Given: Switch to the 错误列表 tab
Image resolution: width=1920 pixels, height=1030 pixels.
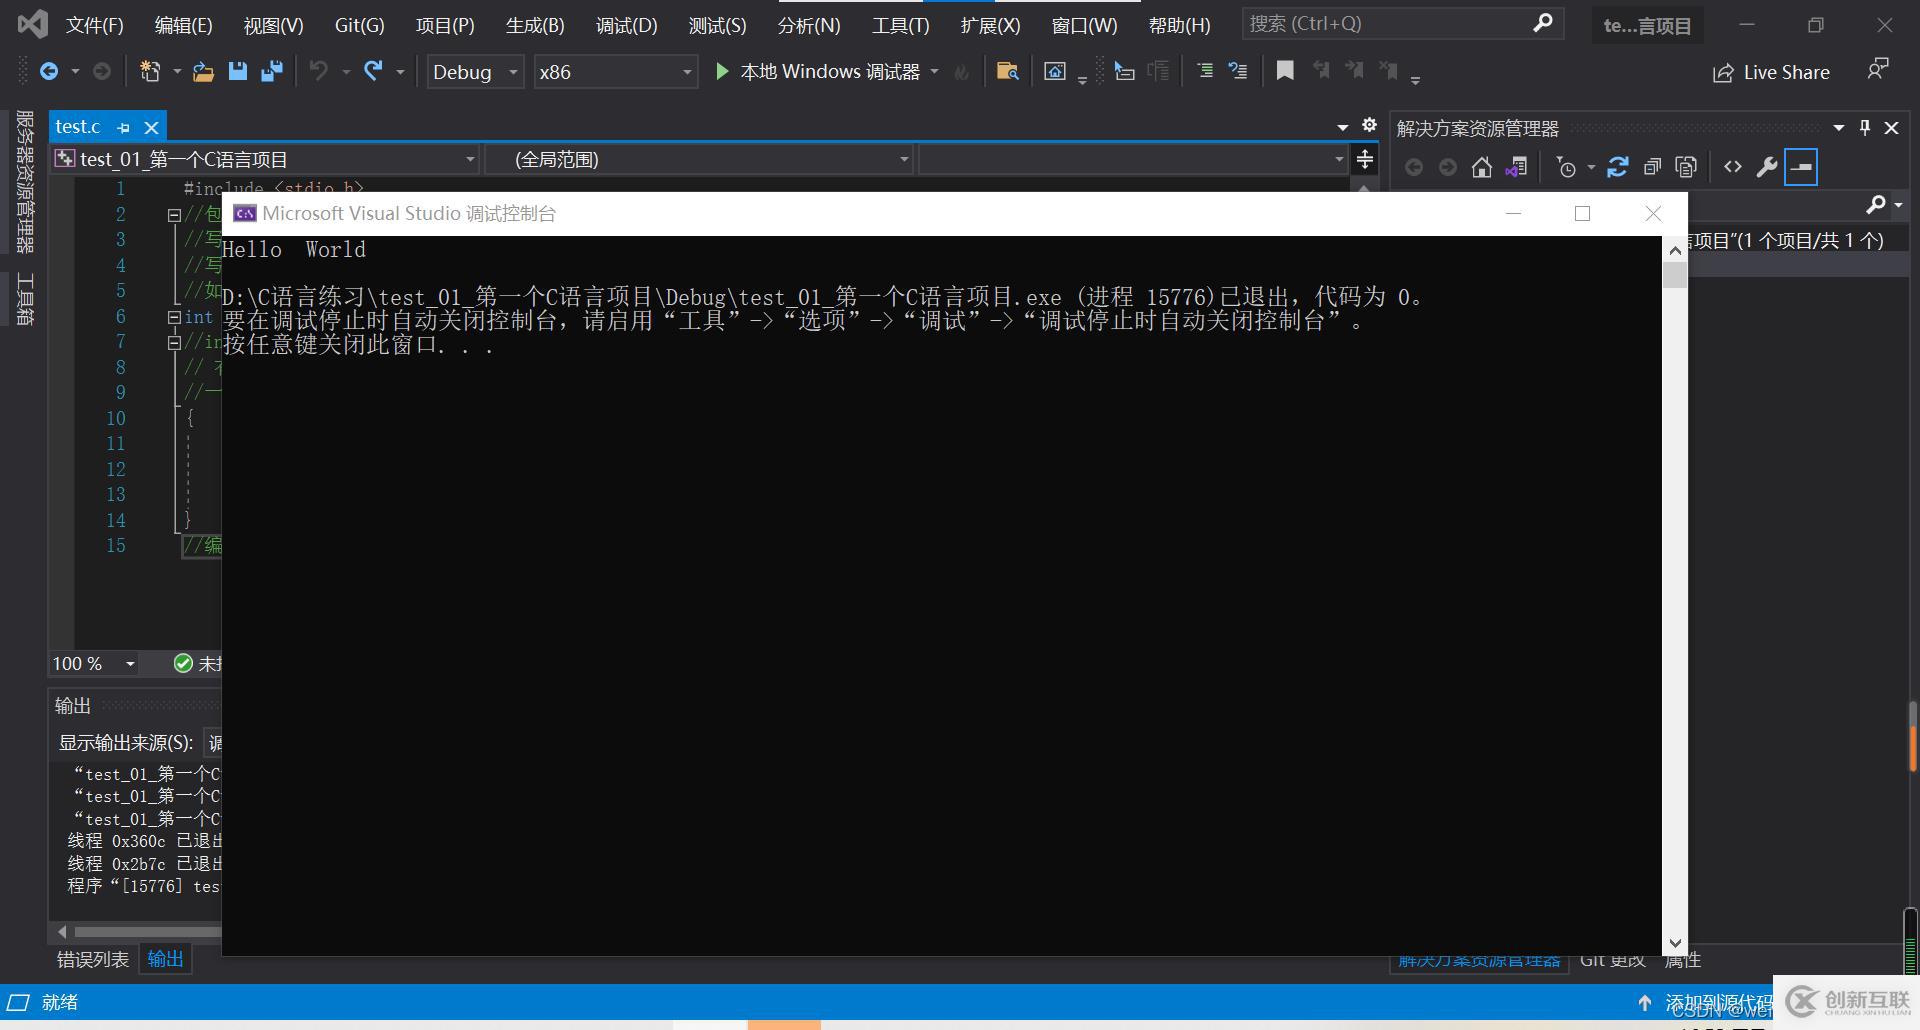Looking at the screenshot, I should (93, 959).
